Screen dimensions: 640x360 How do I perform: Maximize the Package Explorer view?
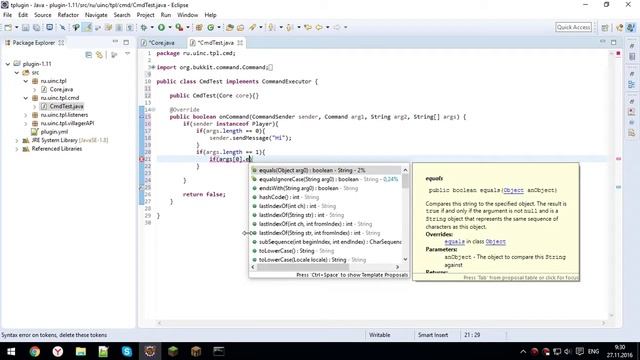point(126,42)
